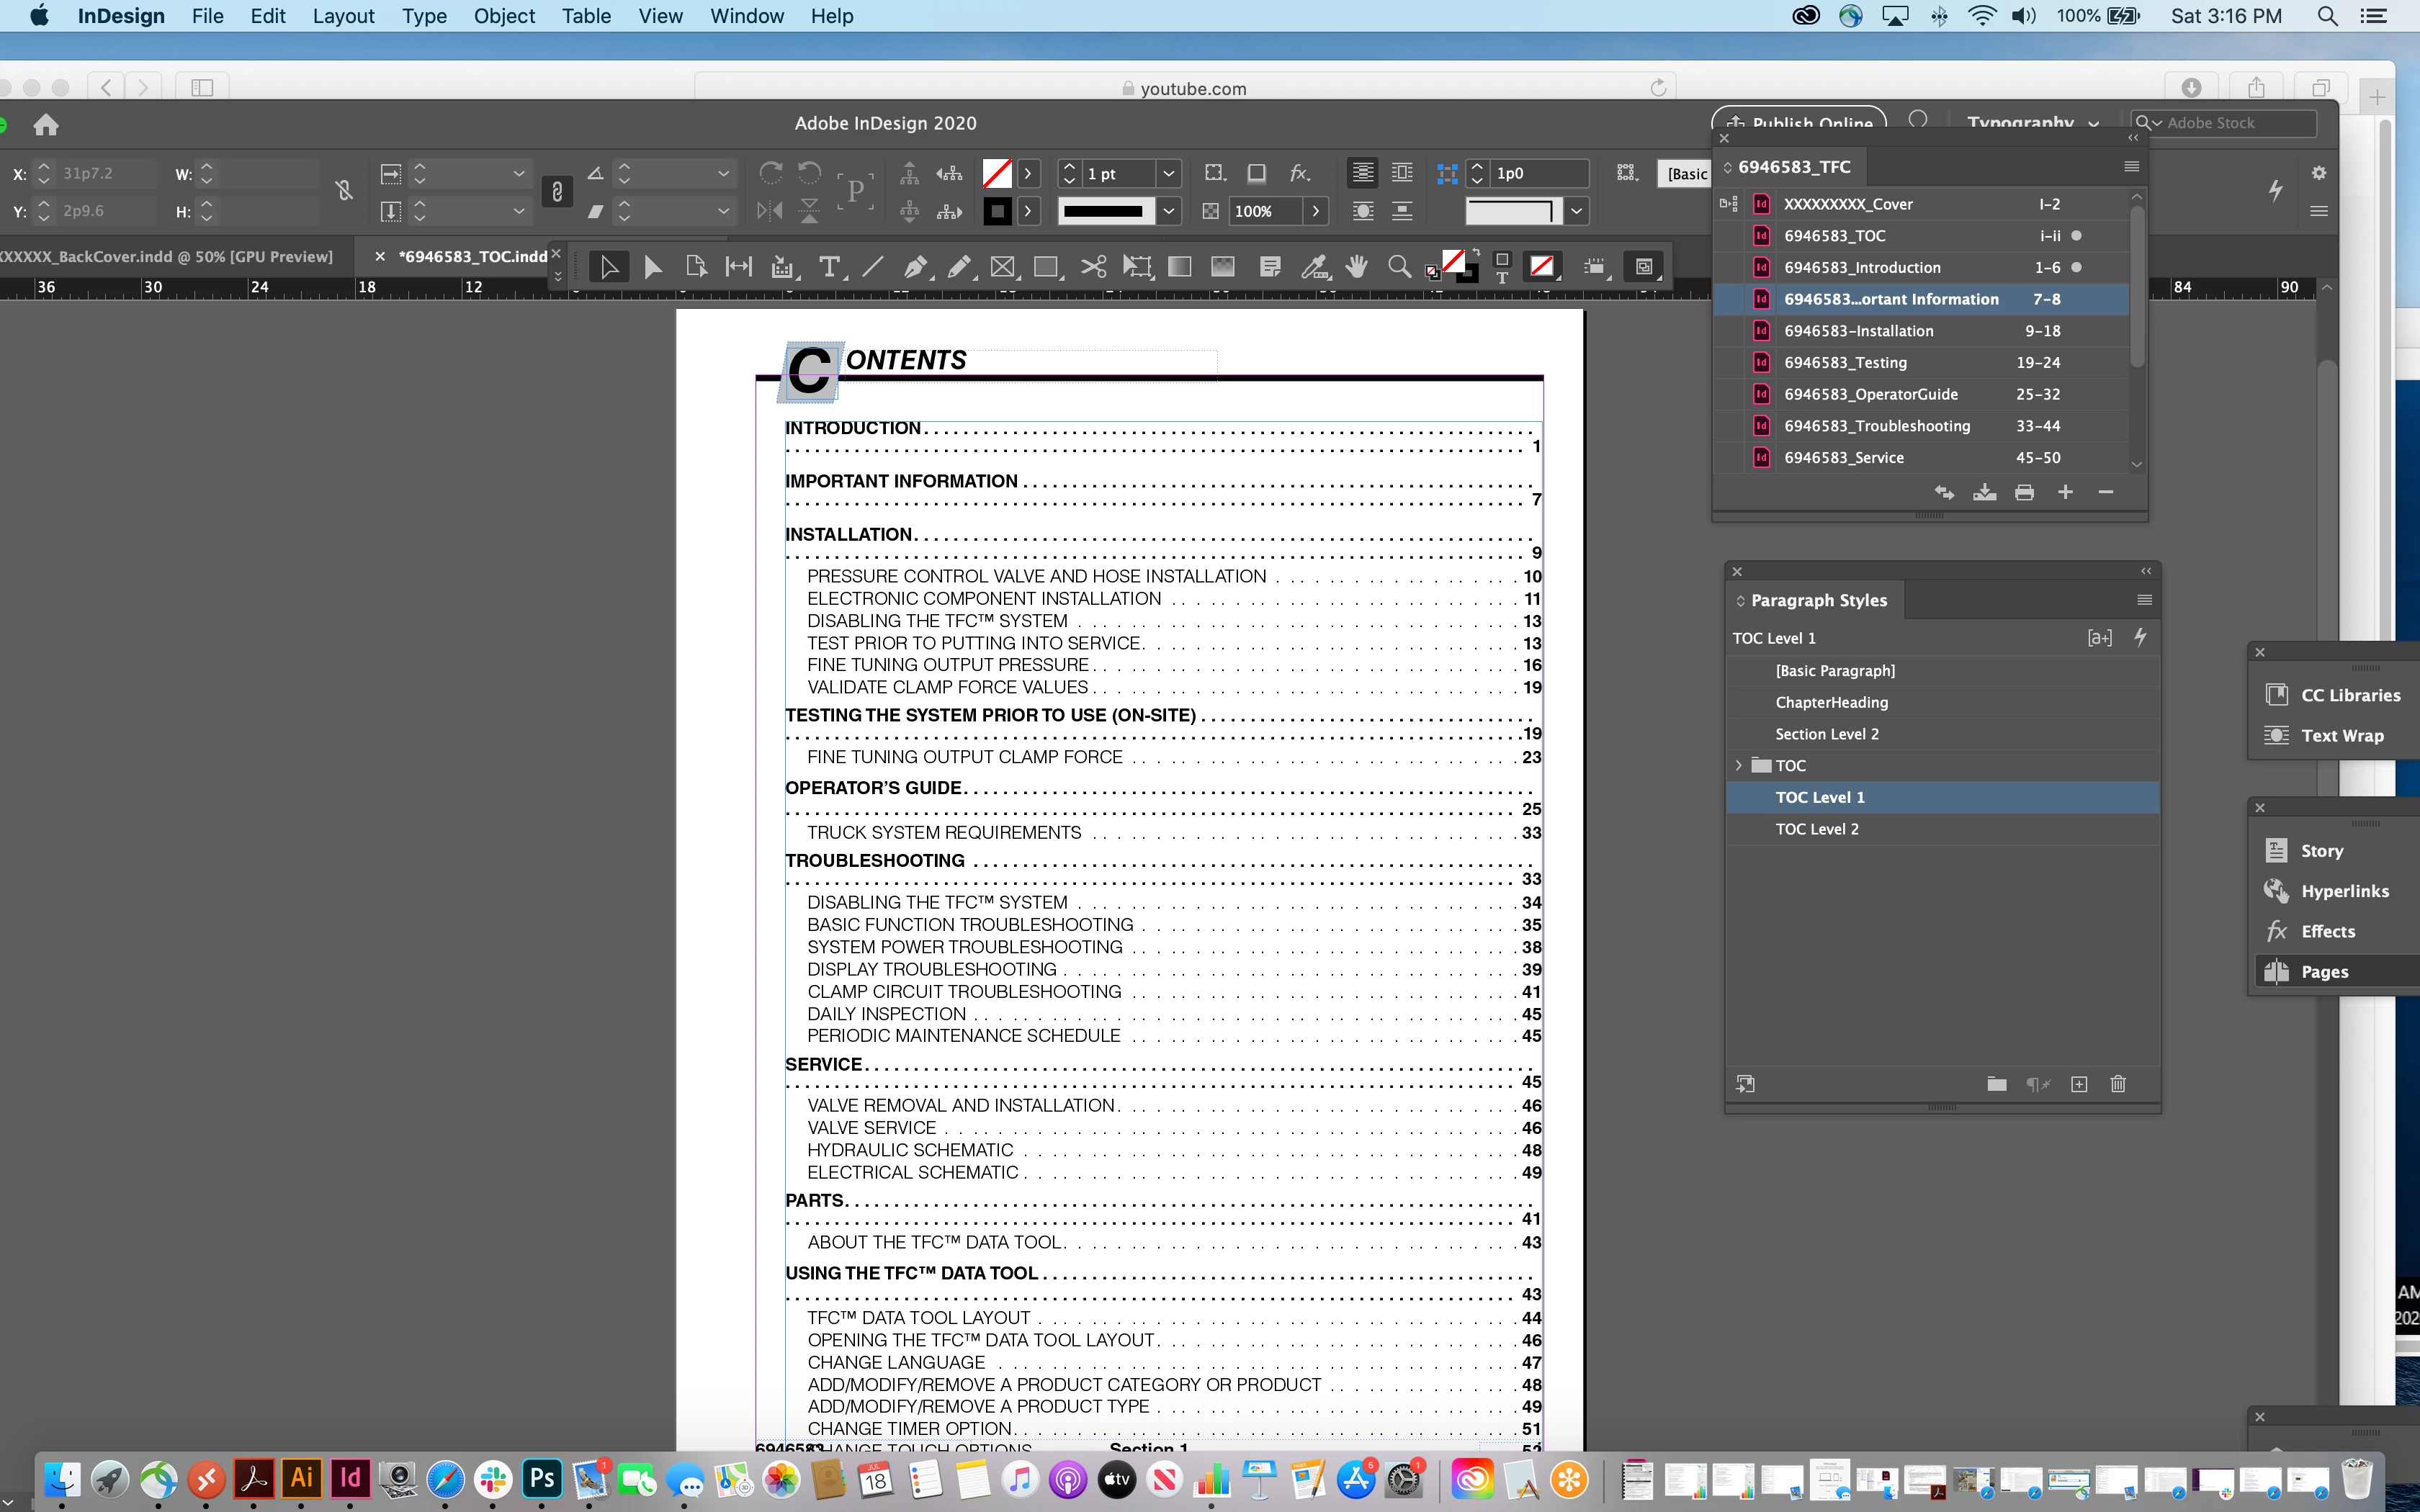2420x1512 pixels.
Task: Choose the Eyedropper tool
Action: pyautogui.click(x=1313, y=267)
